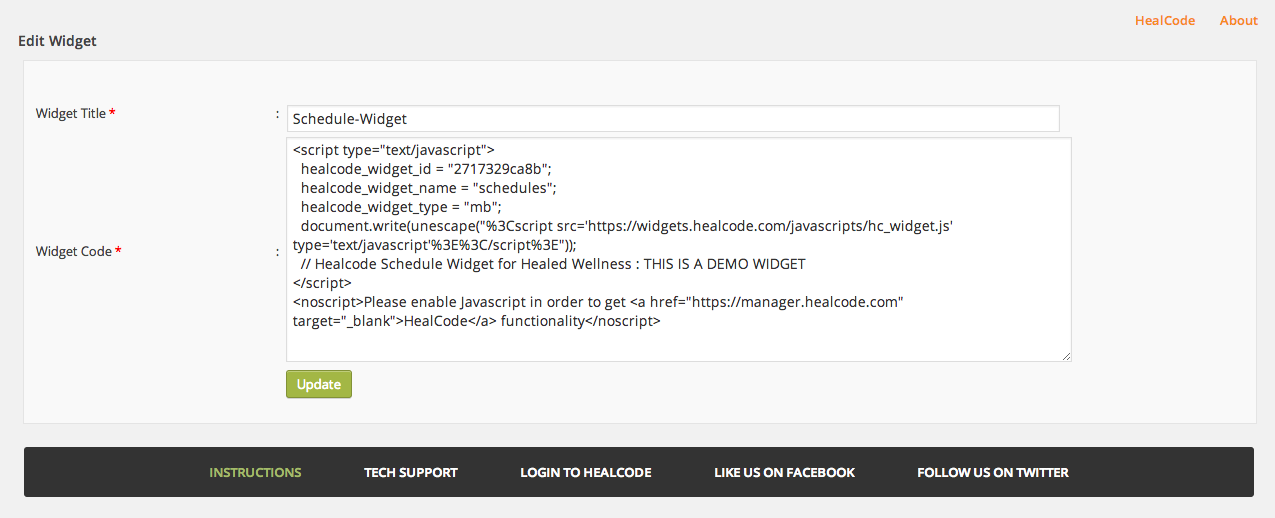Screen dimensions: 1275x518
Task: Click the blank area inside Widget Code textarea
Action: (x=678, y=343)
